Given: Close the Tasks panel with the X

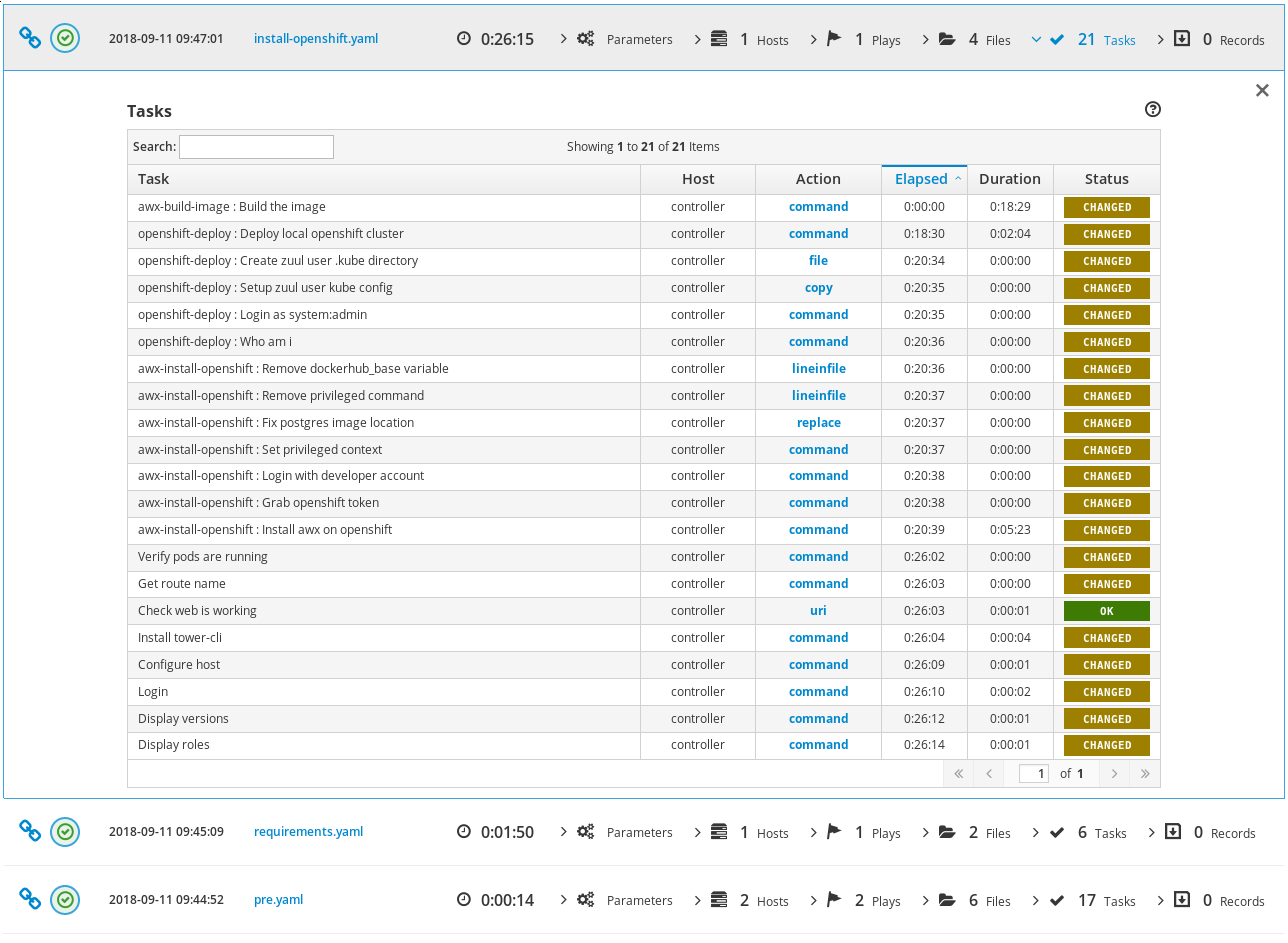Looking at the screenshot, I should coord(1262,91).
